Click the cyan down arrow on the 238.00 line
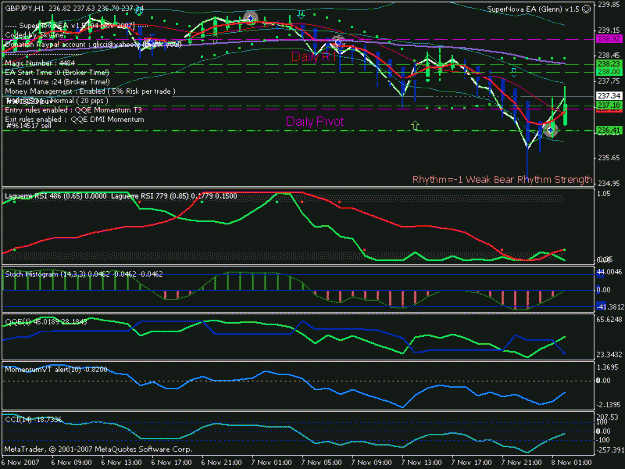Image resolution: width=625 pixels, height=469 pixels. point(514,72)
